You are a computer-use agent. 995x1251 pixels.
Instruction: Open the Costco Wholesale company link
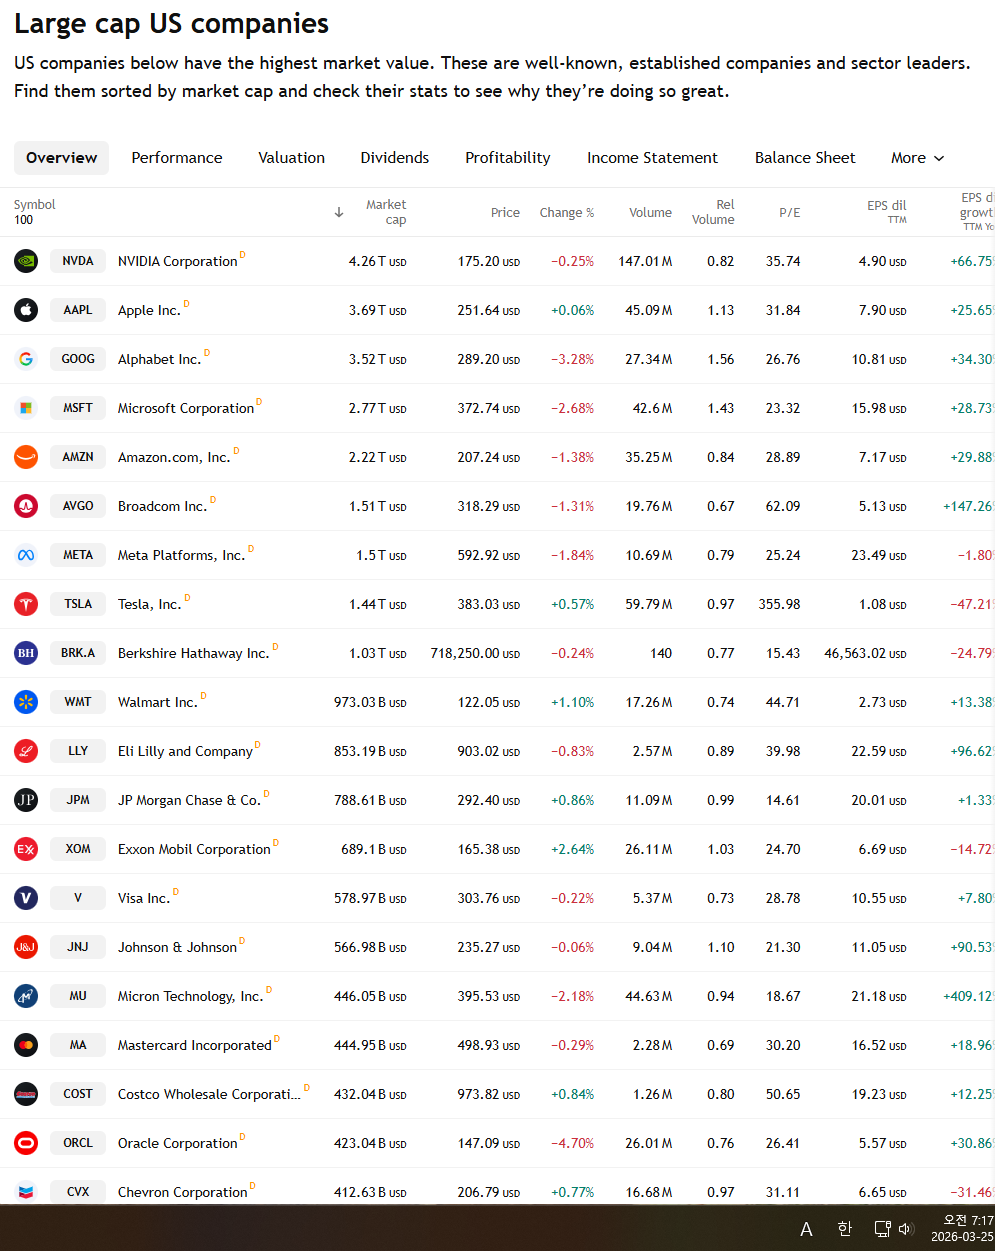[x=209, y=1094]
